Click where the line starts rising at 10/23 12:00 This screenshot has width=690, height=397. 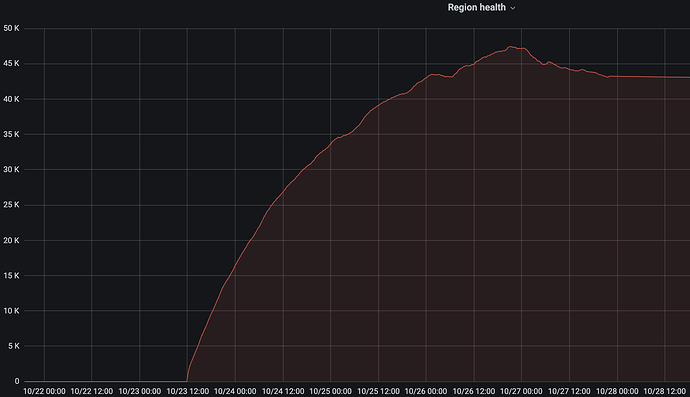187,380
